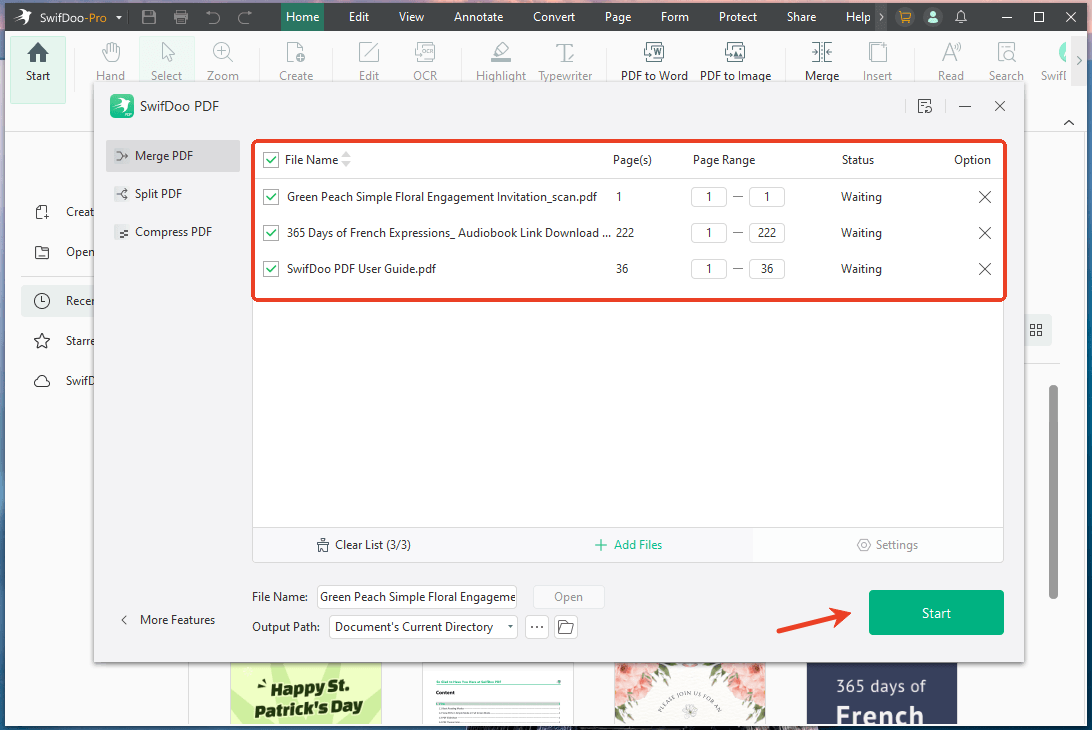Open the Annotate ribbon tab

478,17
